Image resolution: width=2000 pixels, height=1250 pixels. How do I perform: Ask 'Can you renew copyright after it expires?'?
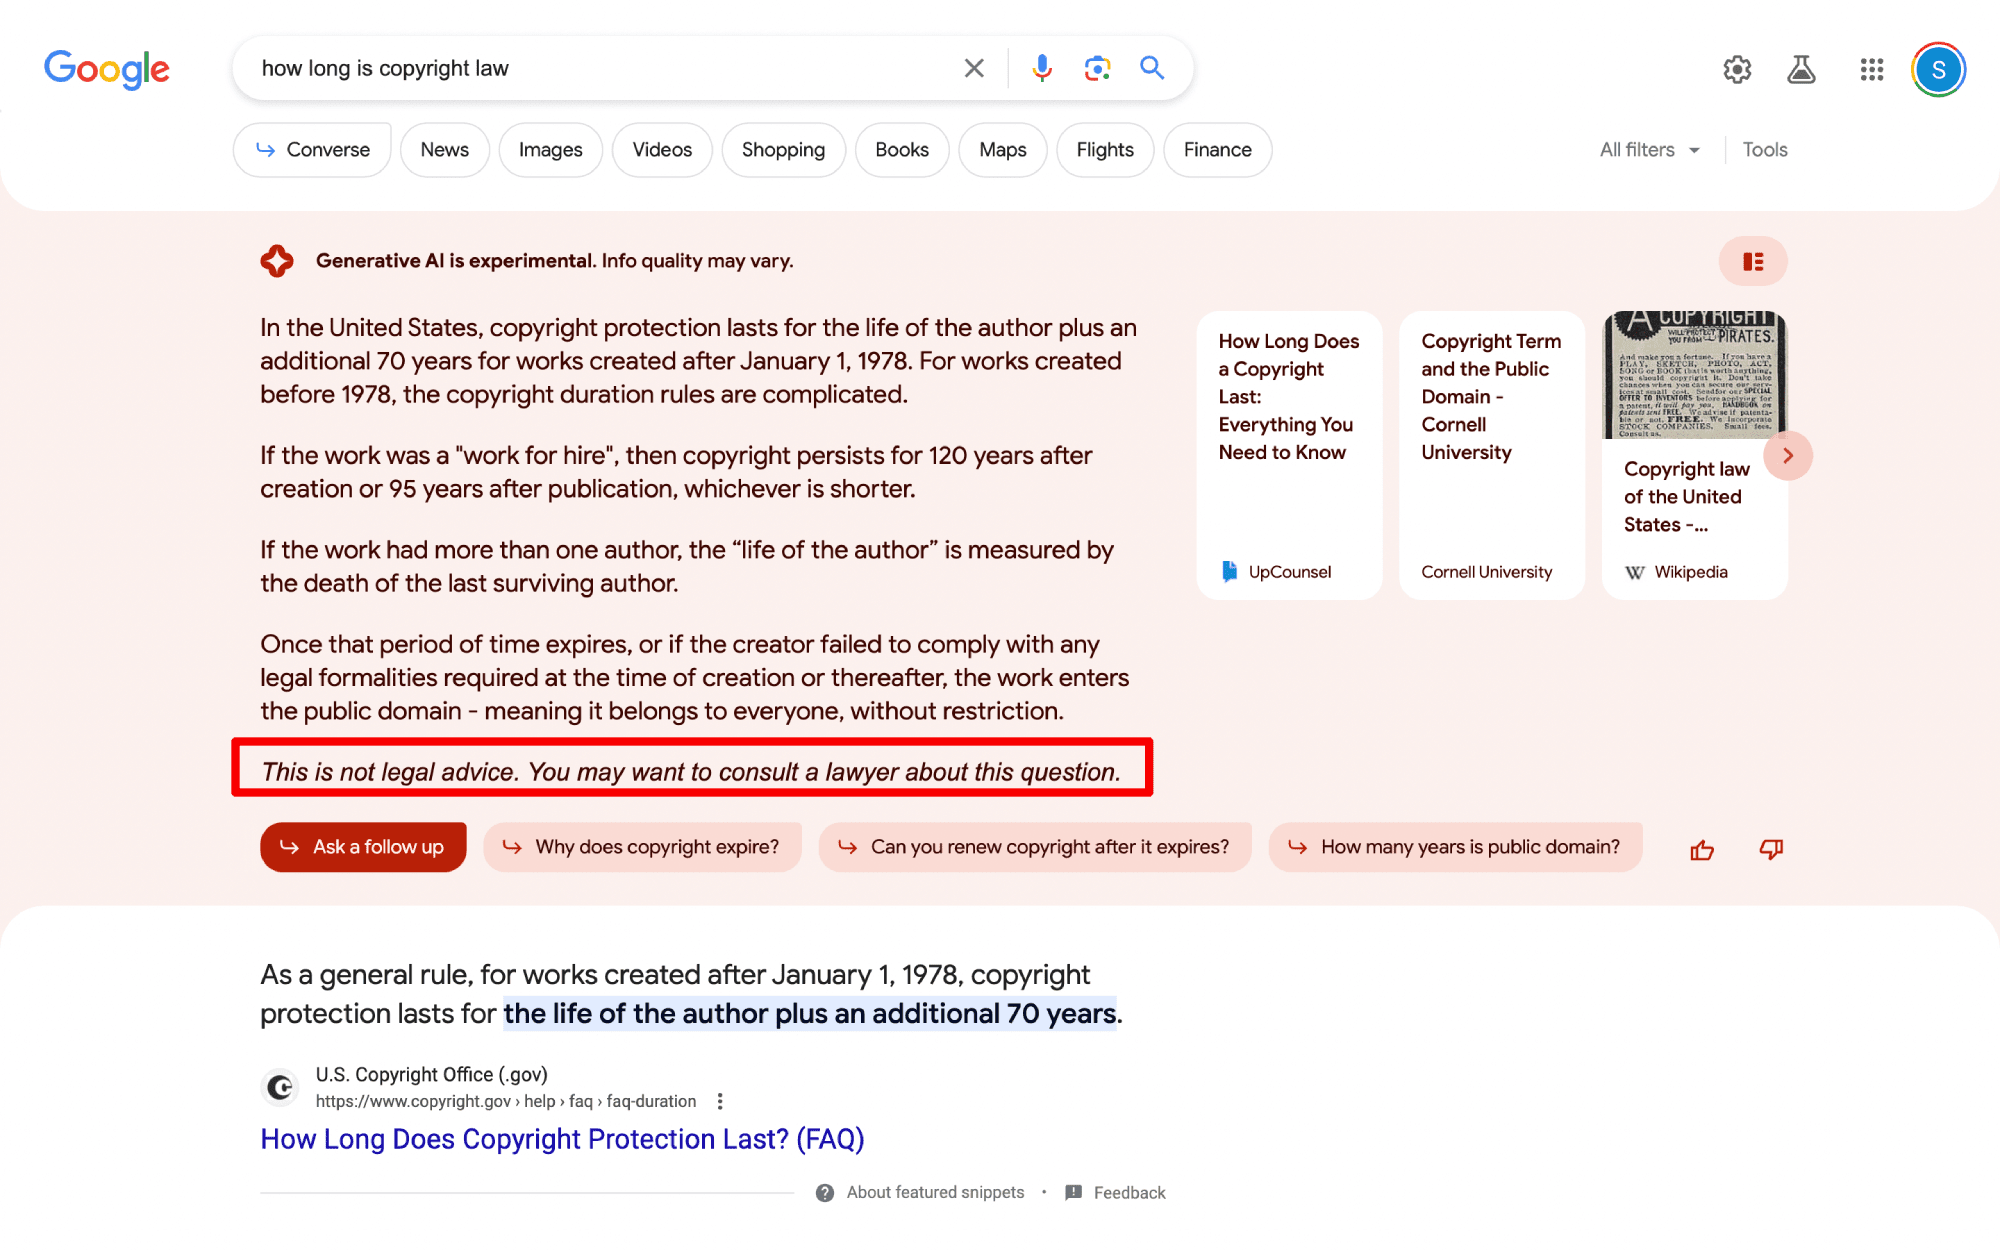[1035, 847]
